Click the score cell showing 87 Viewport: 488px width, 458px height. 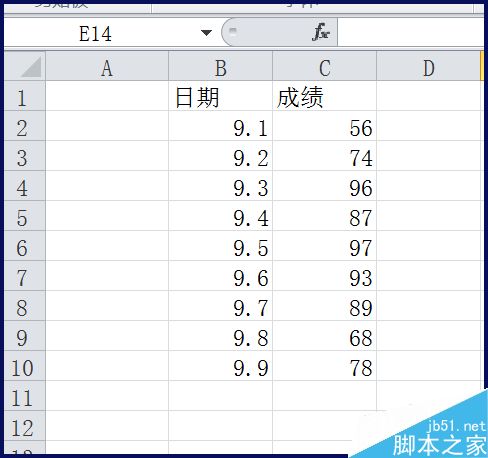point(325,216)
